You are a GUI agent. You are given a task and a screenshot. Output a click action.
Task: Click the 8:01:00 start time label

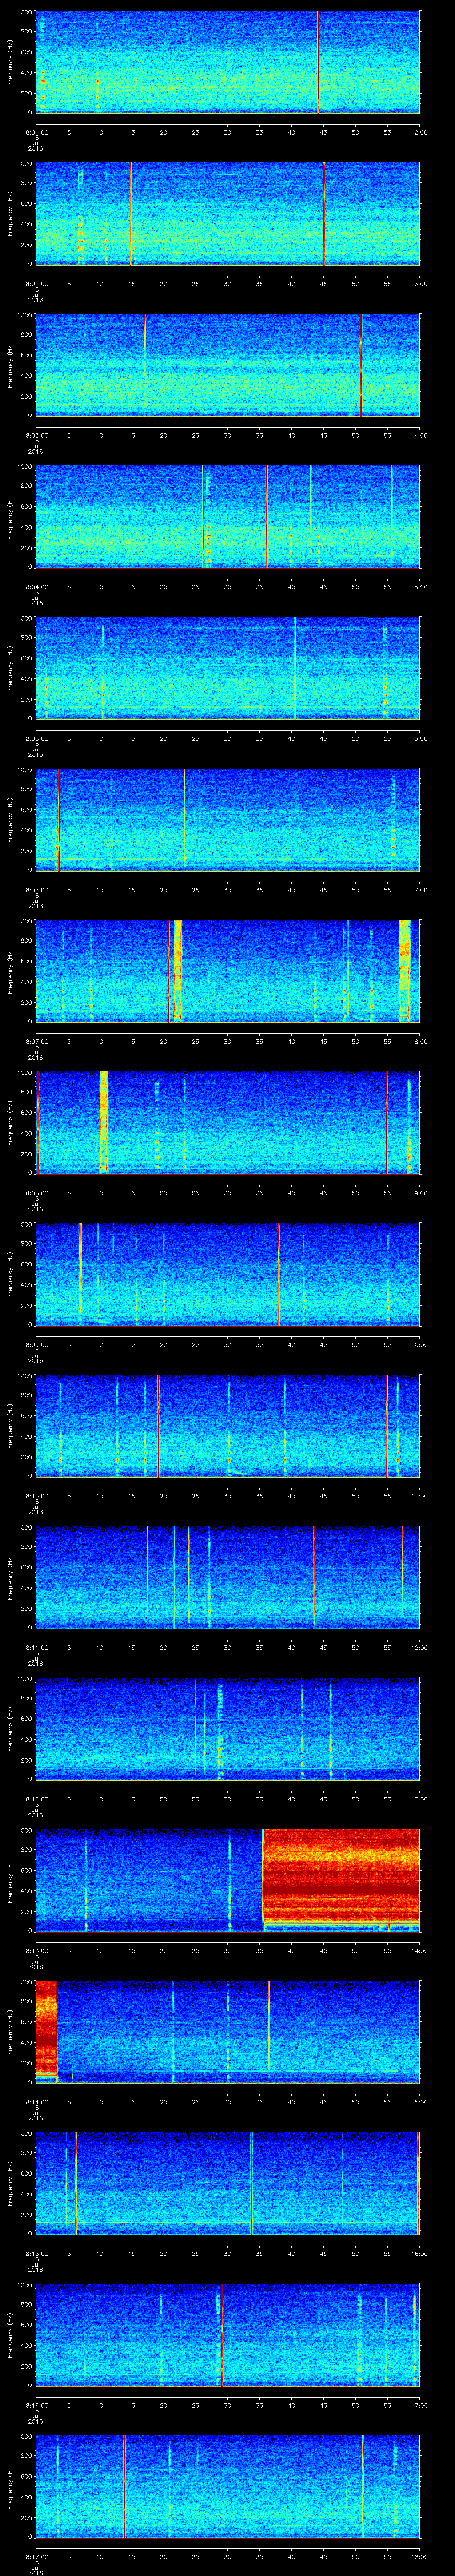coord(36,132)
